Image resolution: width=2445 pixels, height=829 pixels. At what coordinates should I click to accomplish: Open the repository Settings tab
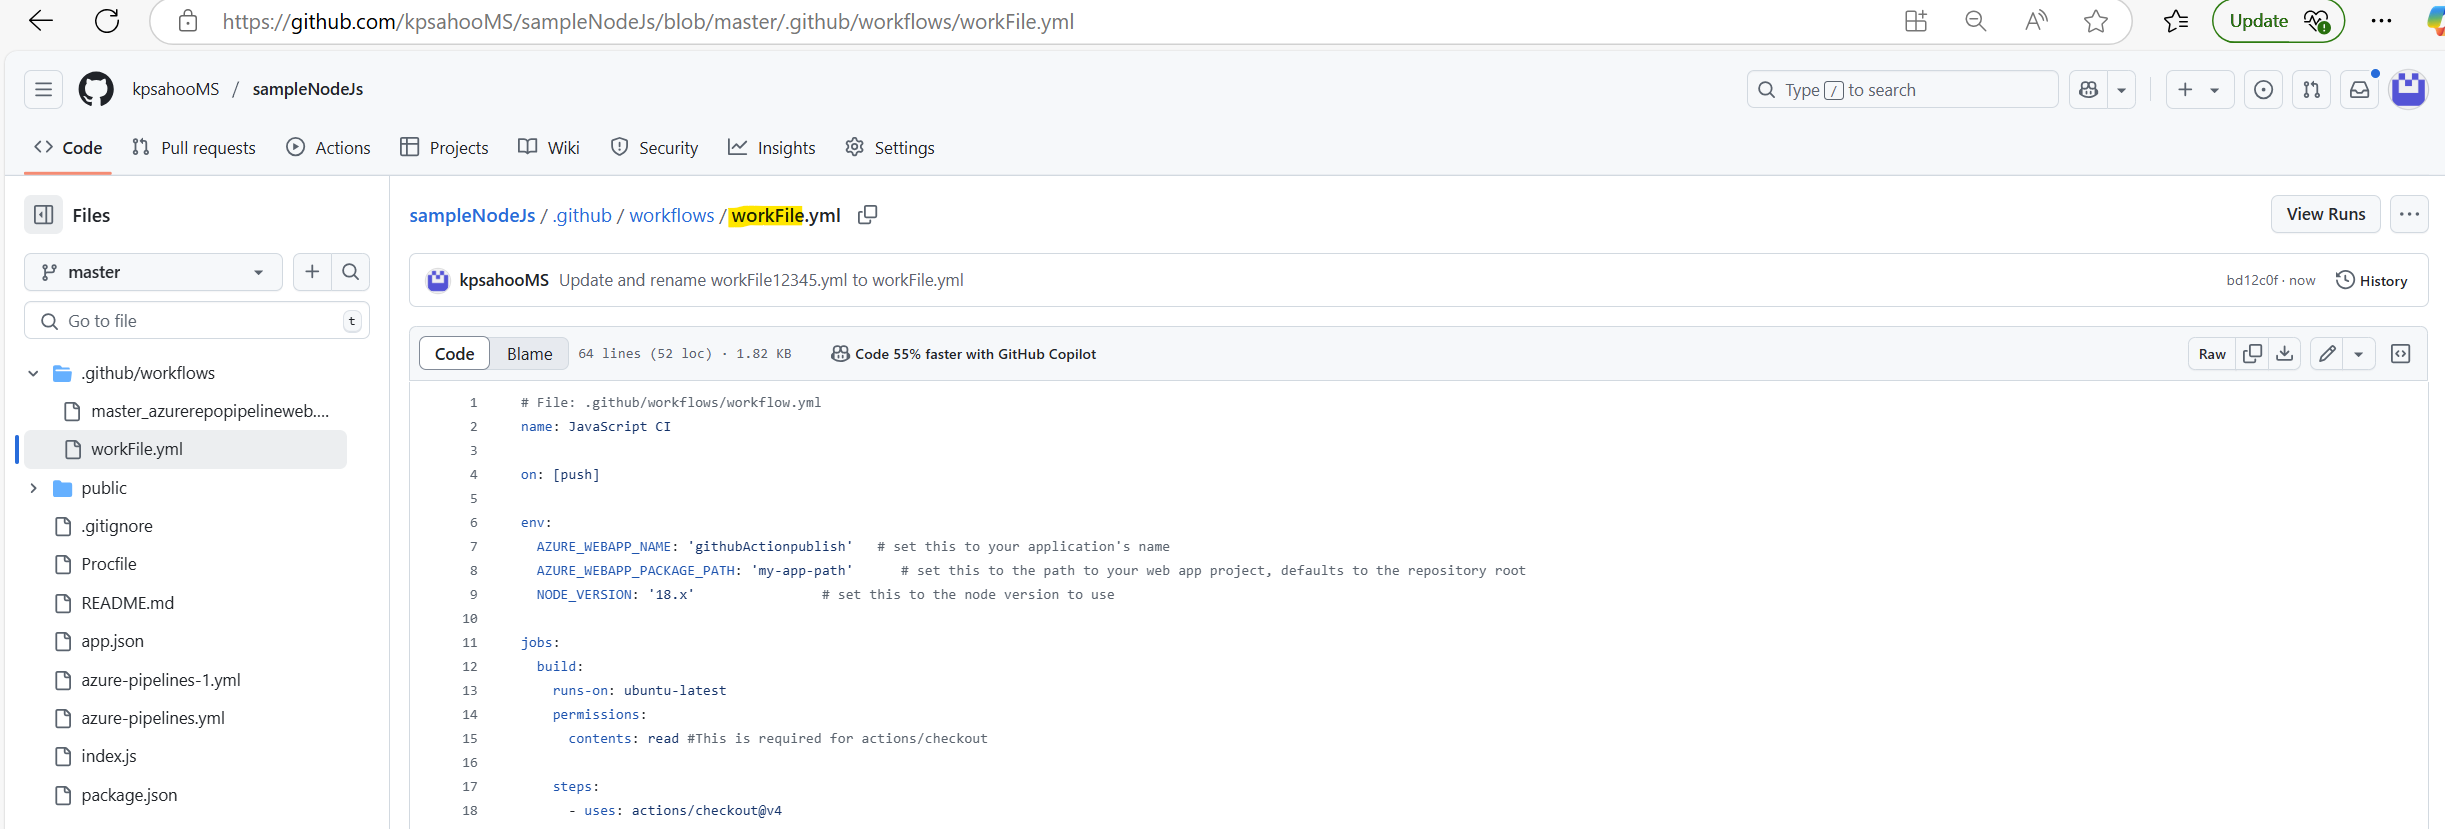pyautogui.click(x=890, y=147)
